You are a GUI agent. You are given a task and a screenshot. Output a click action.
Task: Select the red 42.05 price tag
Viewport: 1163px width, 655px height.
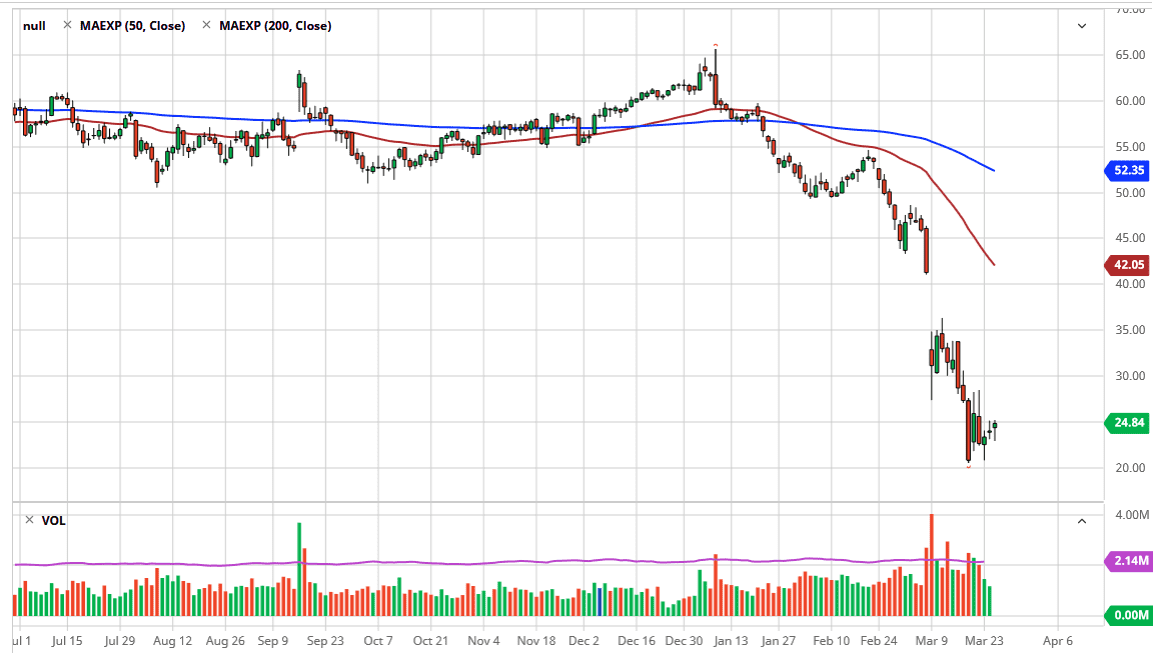click(1129, 265)
